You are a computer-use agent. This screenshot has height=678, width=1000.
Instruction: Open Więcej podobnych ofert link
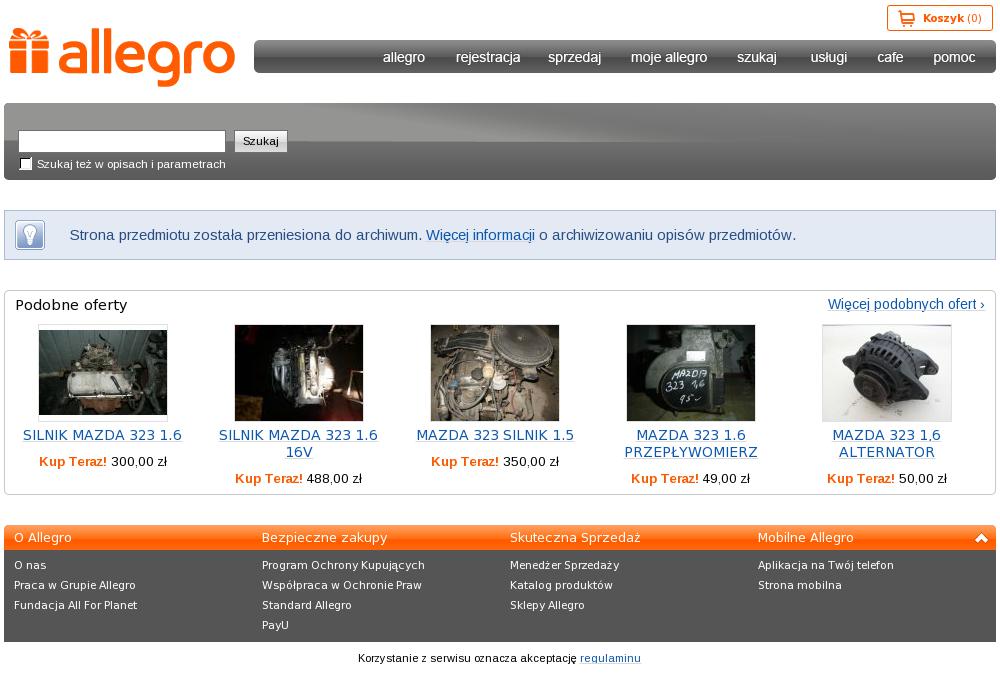pyautogui.click(x=906, y=304)
